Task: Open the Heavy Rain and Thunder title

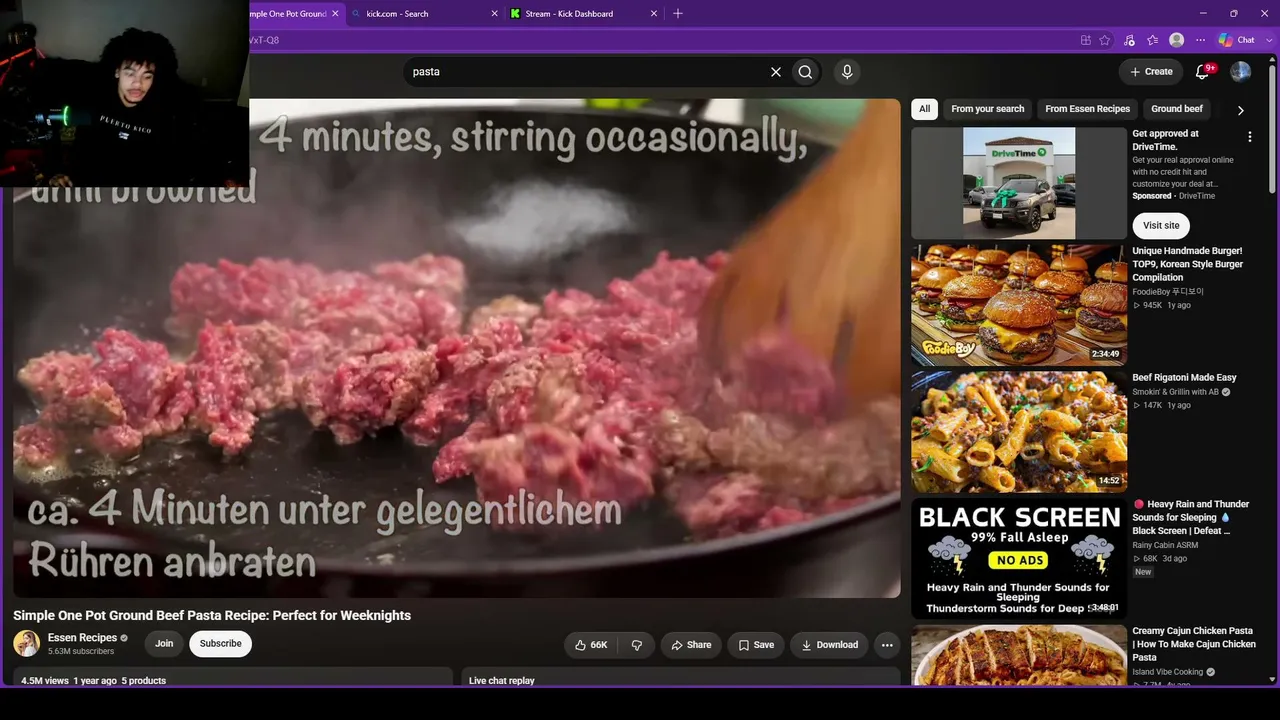Action: coord(1191,518)
